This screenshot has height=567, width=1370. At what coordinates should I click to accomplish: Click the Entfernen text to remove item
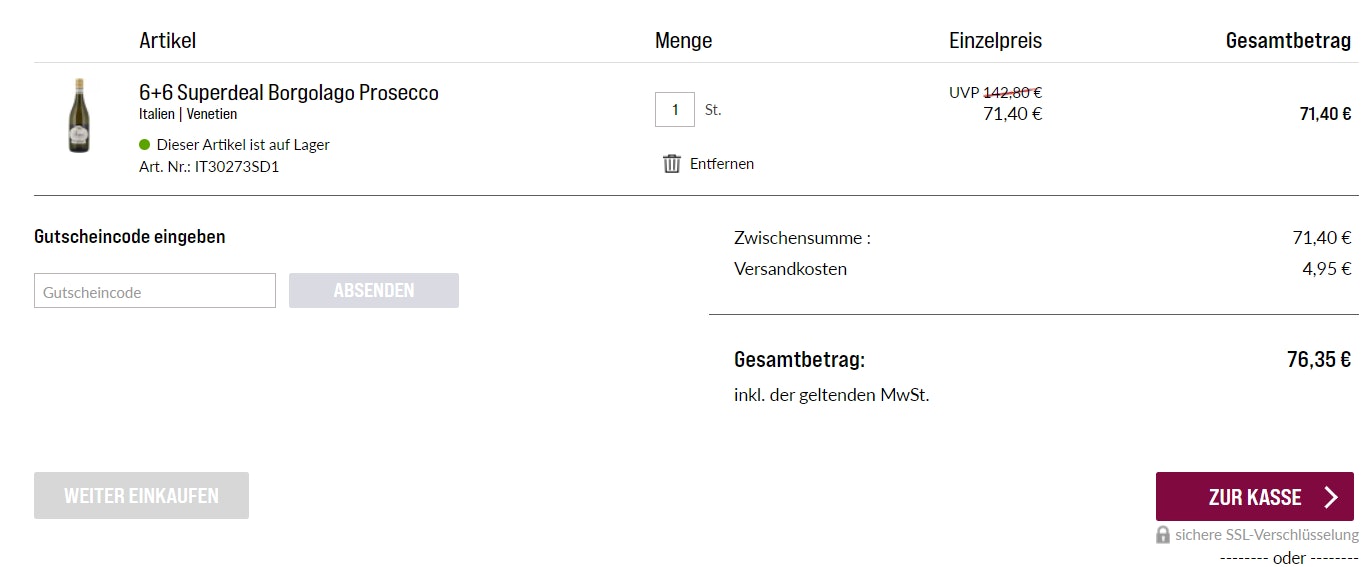tap(721, 163)
